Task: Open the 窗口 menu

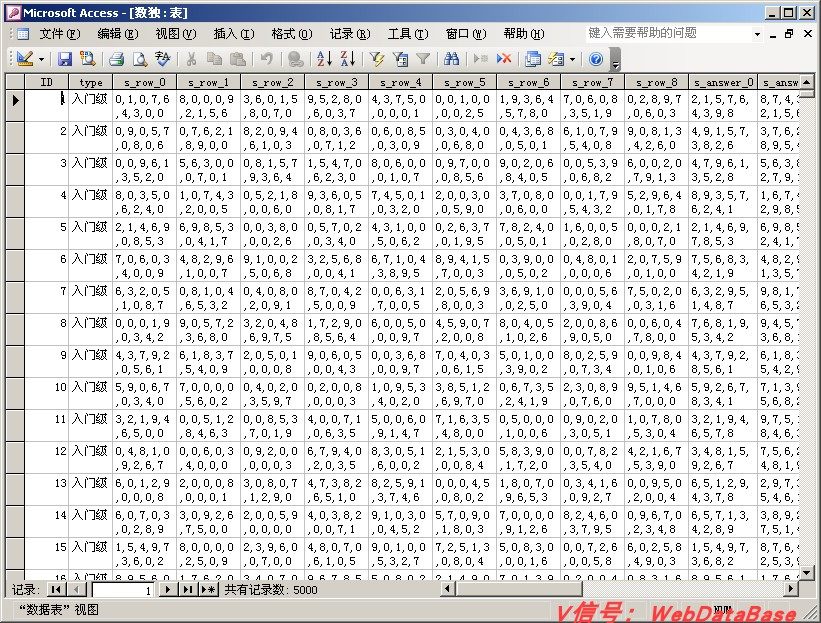Action: point(466,34)
